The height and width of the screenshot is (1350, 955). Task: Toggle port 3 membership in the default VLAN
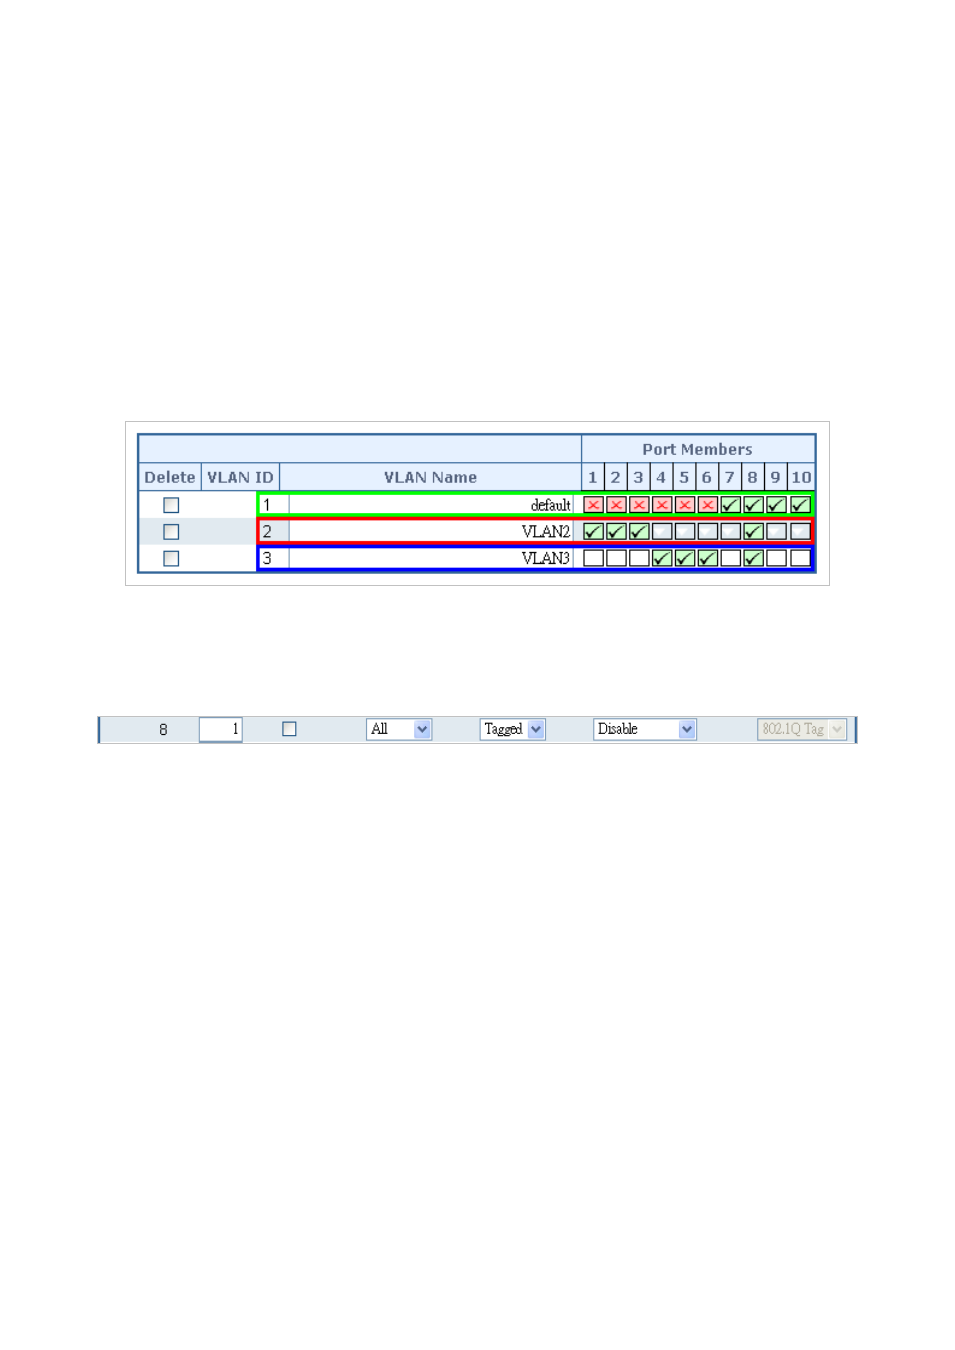click(639, 505)
